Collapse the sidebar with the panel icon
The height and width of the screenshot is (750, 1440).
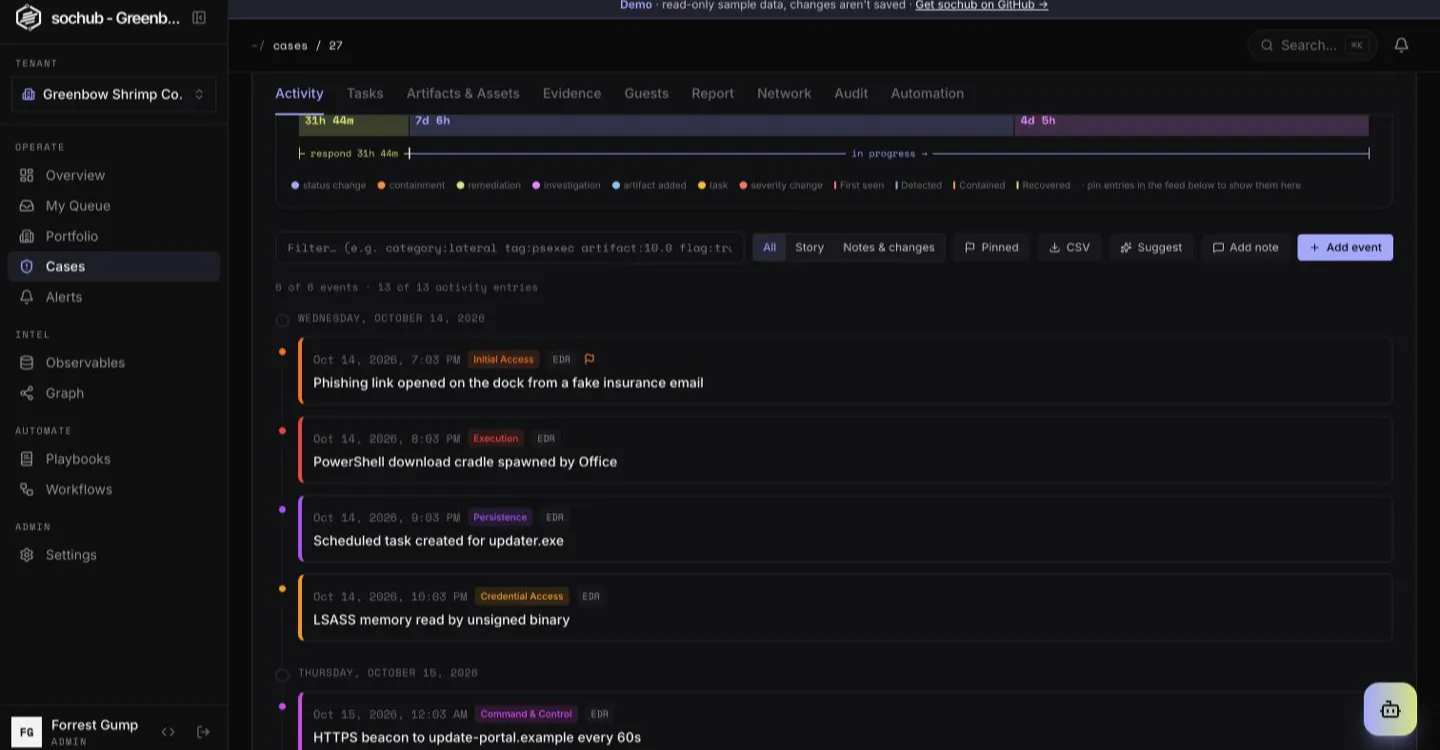[199, 18]
